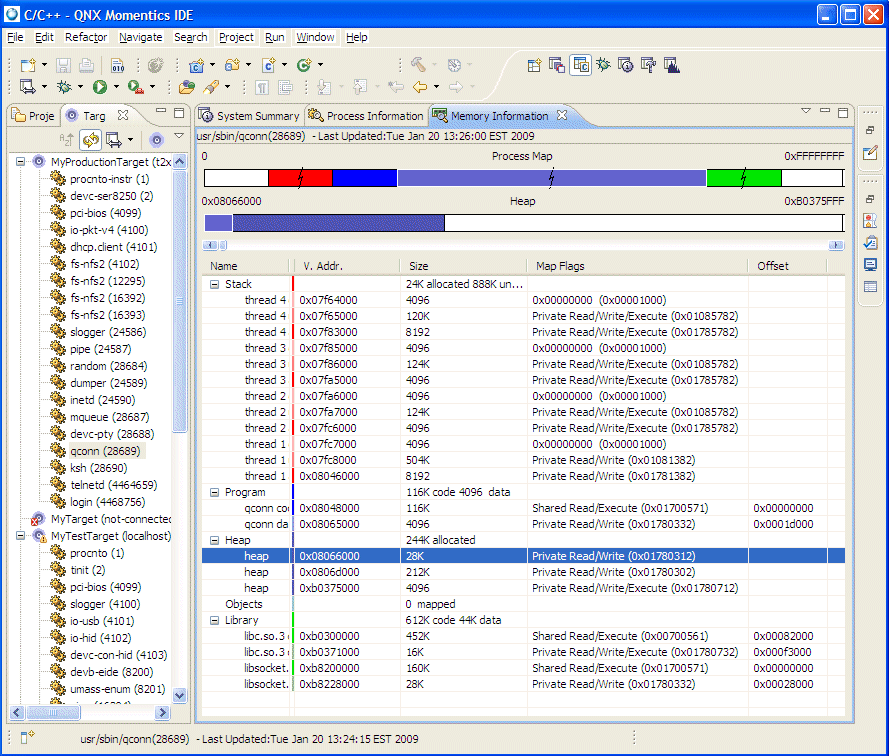This screenshot has height=756, width=889.
Task: Click the horizontal scrollbar below the Heap map
Action: [x=500, y=246]
